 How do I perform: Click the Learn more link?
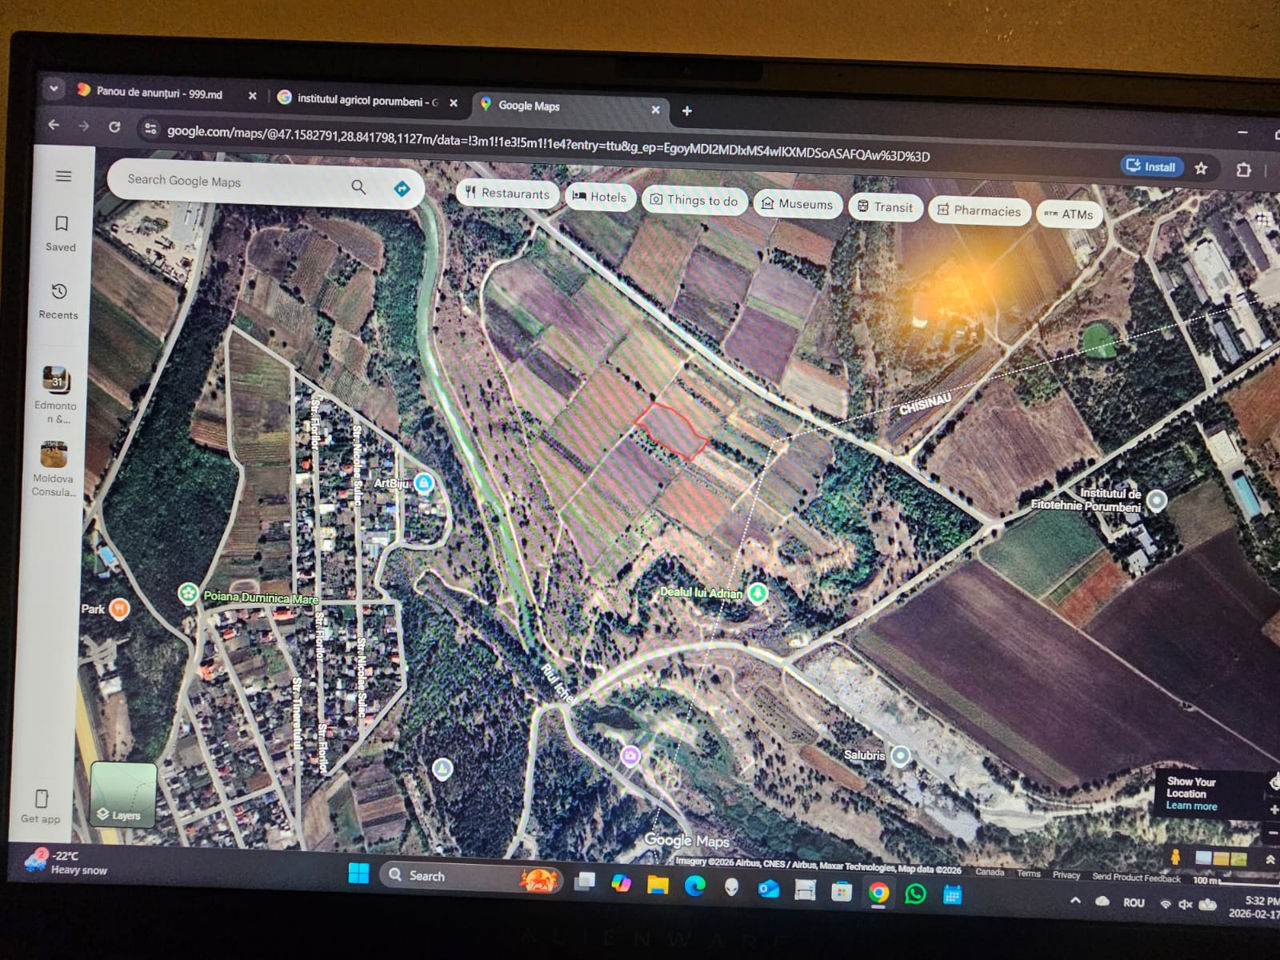coord(1191,806)
